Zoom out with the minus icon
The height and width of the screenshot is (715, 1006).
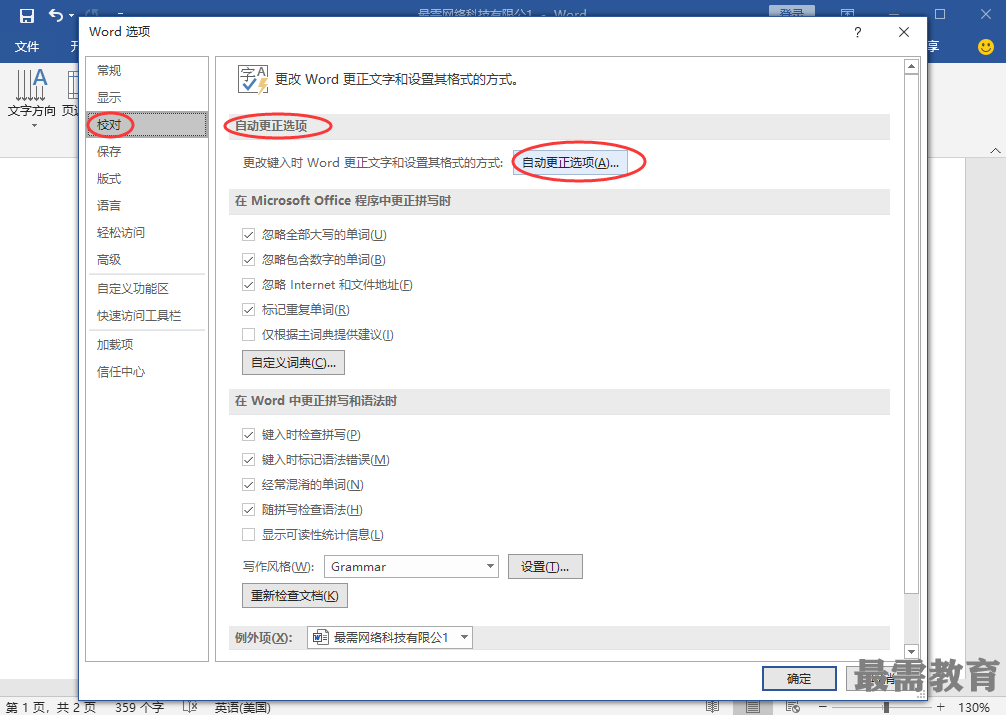tap(823, 707)
